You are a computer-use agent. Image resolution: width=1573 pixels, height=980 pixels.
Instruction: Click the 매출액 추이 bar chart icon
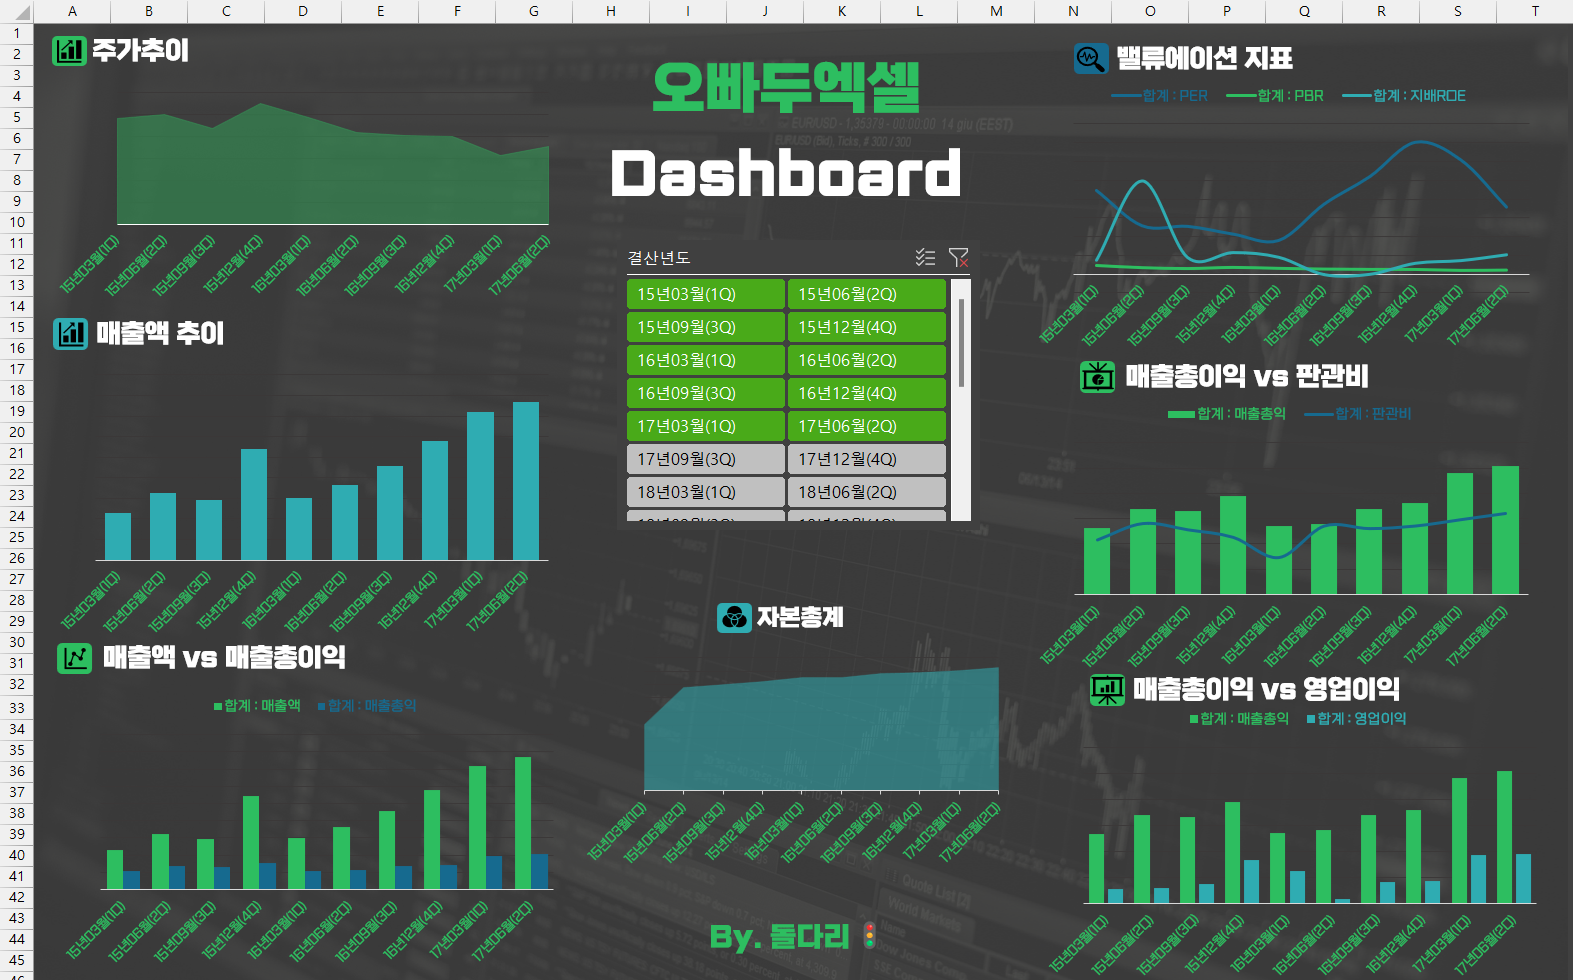coord(71,333)
